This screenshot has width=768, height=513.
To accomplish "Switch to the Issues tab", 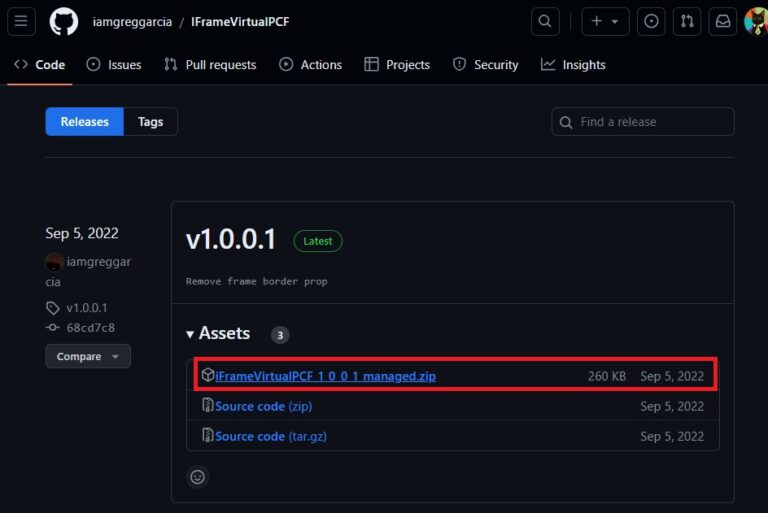I will pyautogui.click(x=114, y=65).
